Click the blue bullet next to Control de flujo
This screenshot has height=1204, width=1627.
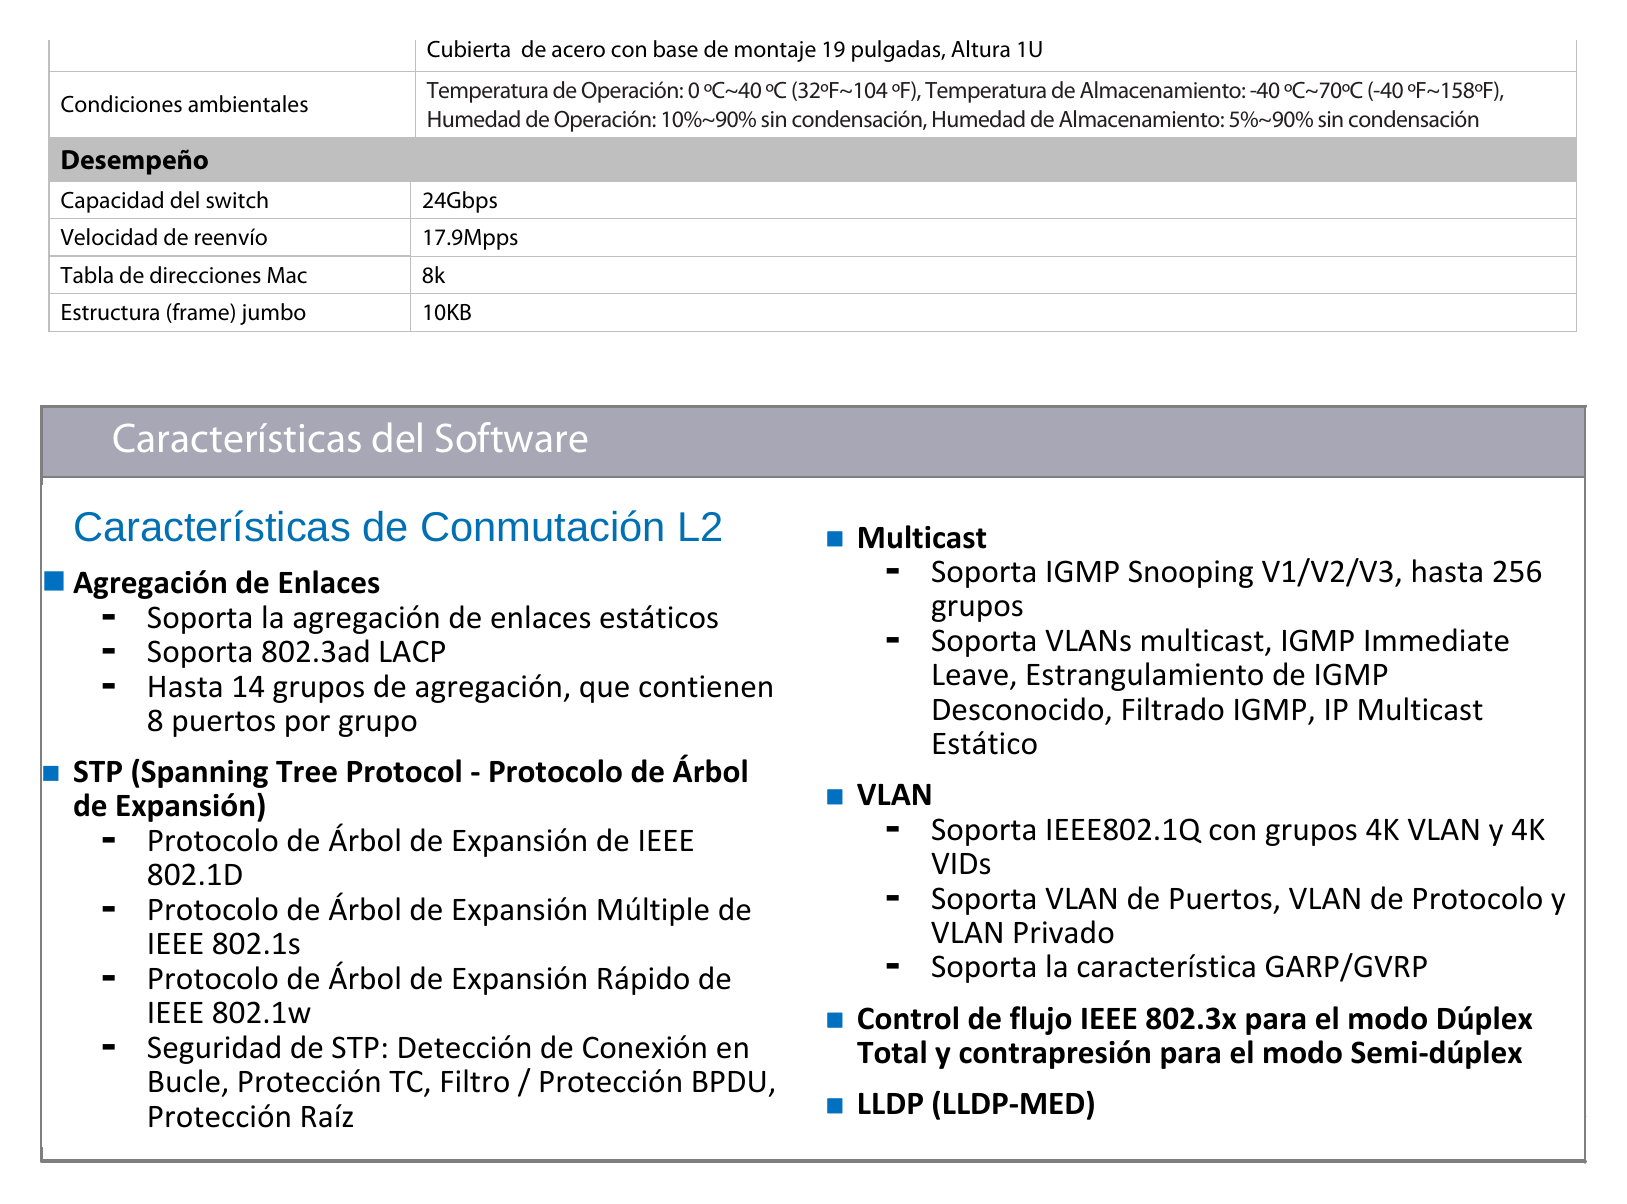point(836,1020)
